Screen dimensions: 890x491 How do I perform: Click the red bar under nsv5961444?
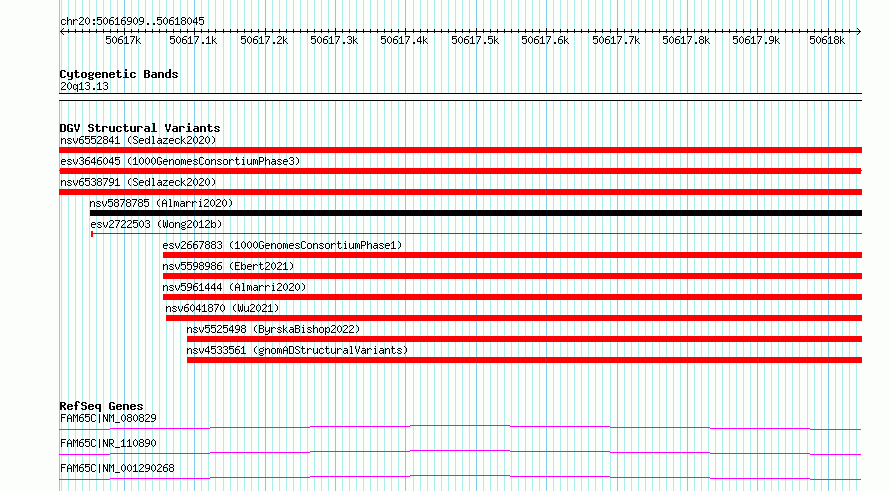(x=513, y=297)
